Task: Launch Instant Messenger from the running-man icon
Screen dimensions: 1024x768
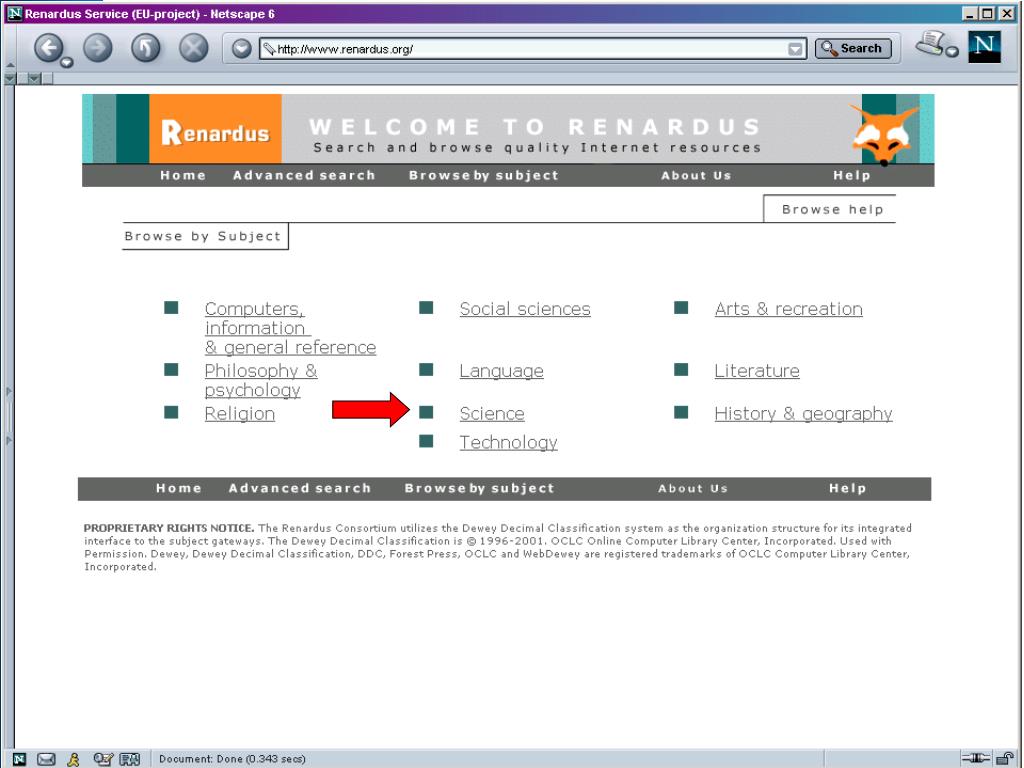Action: tap(74, 759)
